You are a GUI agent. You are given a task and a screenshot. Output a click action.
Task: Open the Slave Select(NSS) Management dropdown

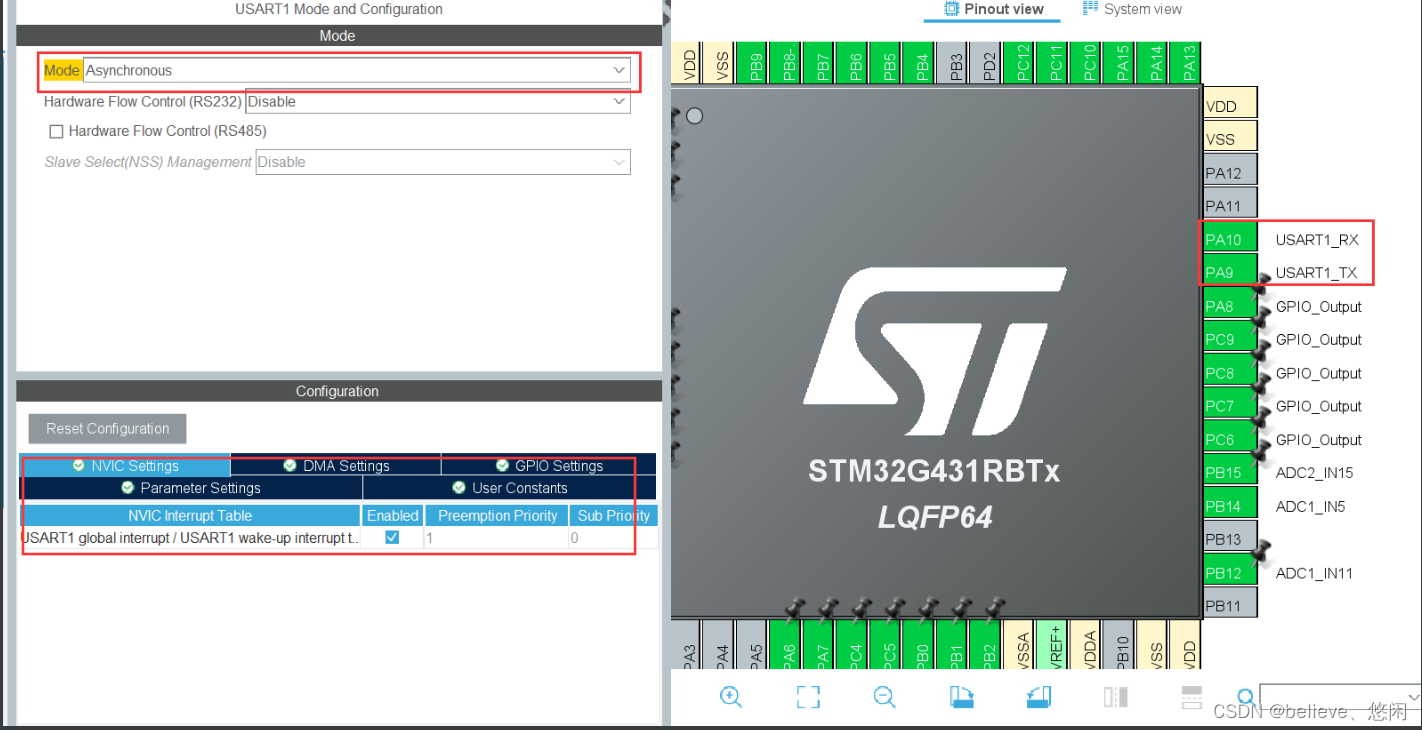click(x=618, y=162)
